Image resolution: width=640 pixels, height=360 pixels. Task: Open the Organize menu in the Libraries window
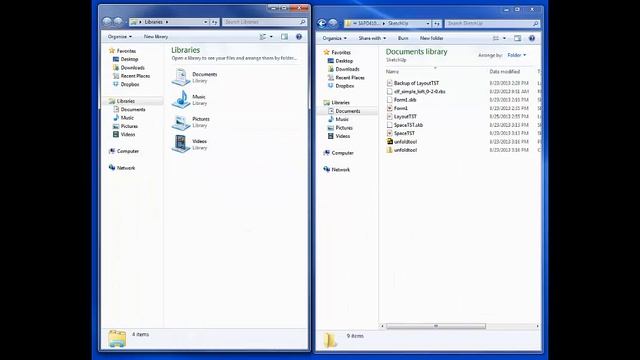click(120, 37)
